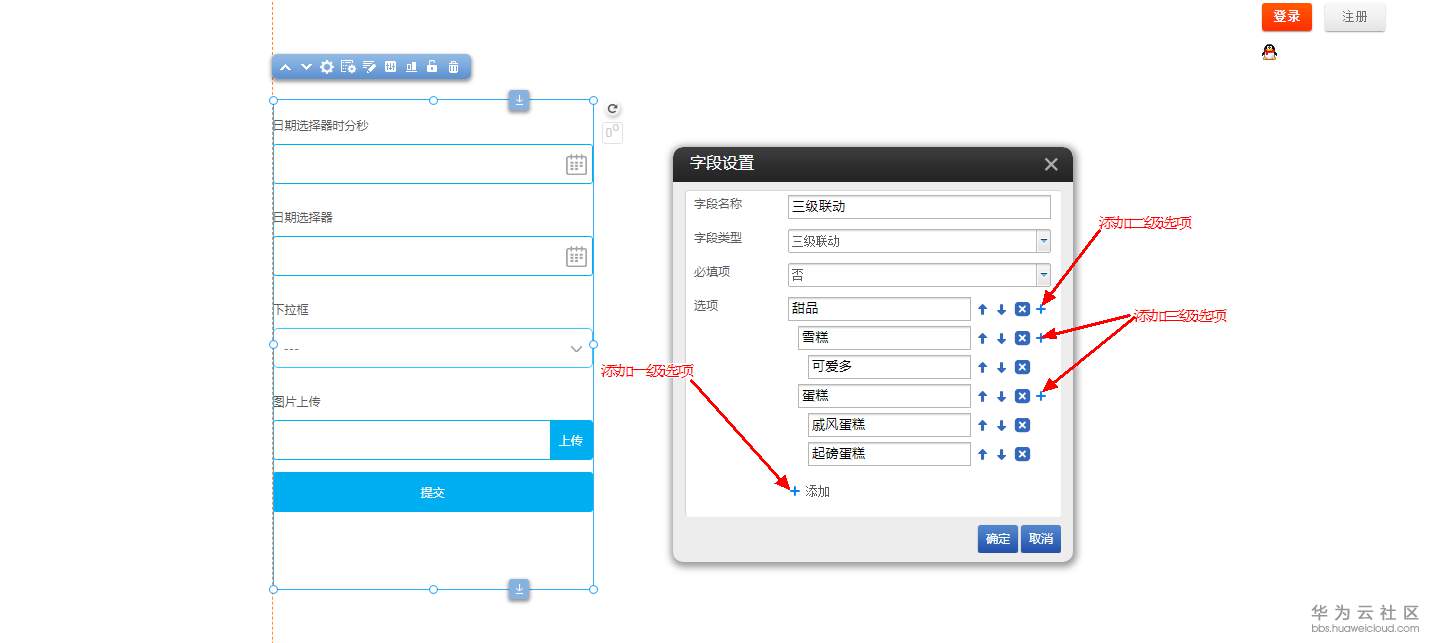Open the 字段类型 dropdown arrow
1433x643 pixels.
1043,241
